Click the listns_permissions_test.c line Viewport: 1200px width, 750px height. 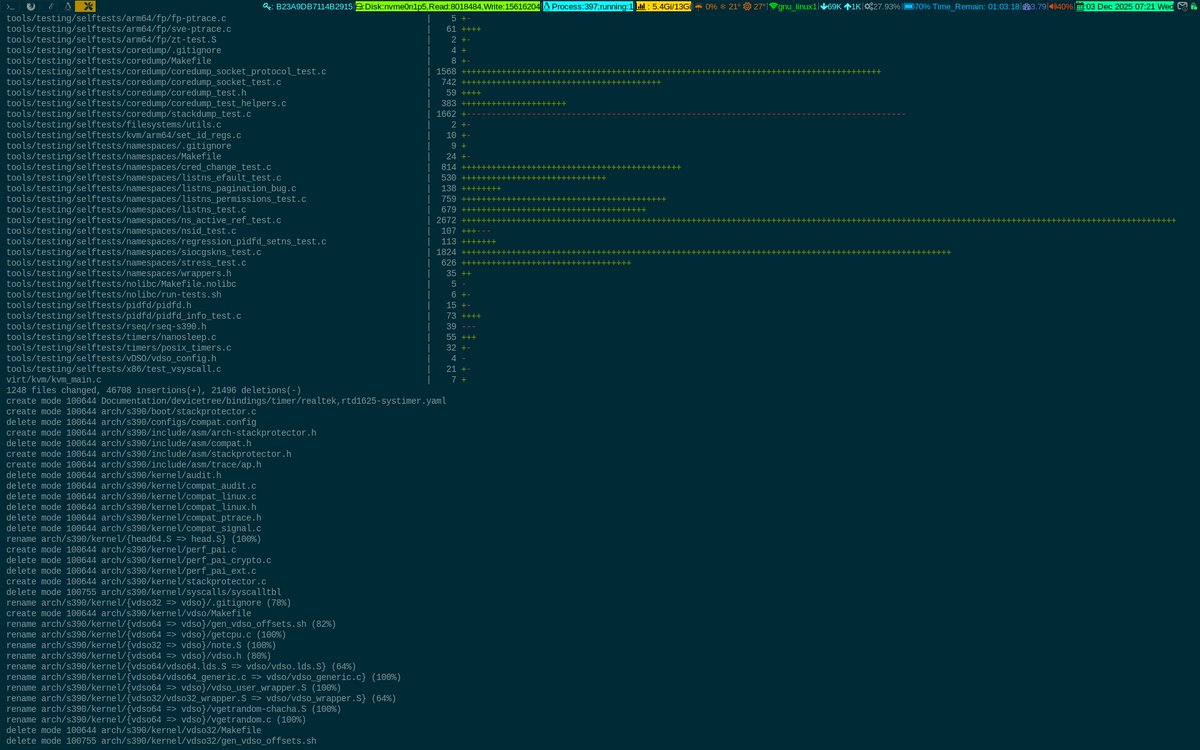[336, 199]
